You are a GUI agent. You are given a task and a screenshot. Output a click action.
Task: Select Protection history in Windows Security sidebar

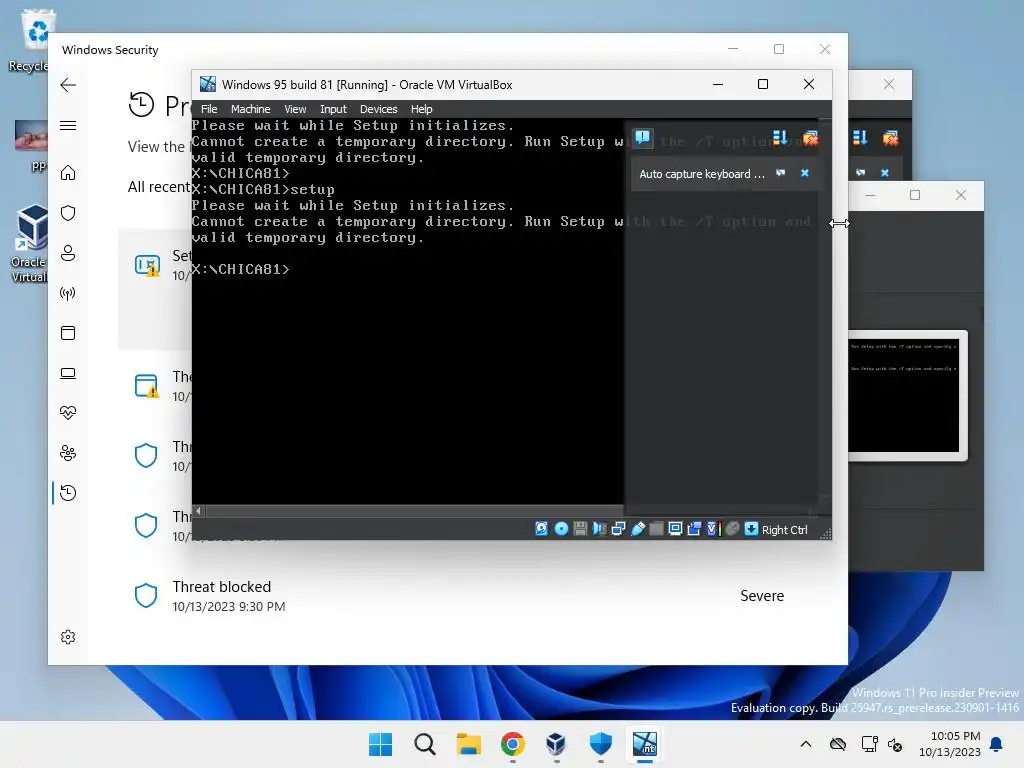tap(68, 492)
